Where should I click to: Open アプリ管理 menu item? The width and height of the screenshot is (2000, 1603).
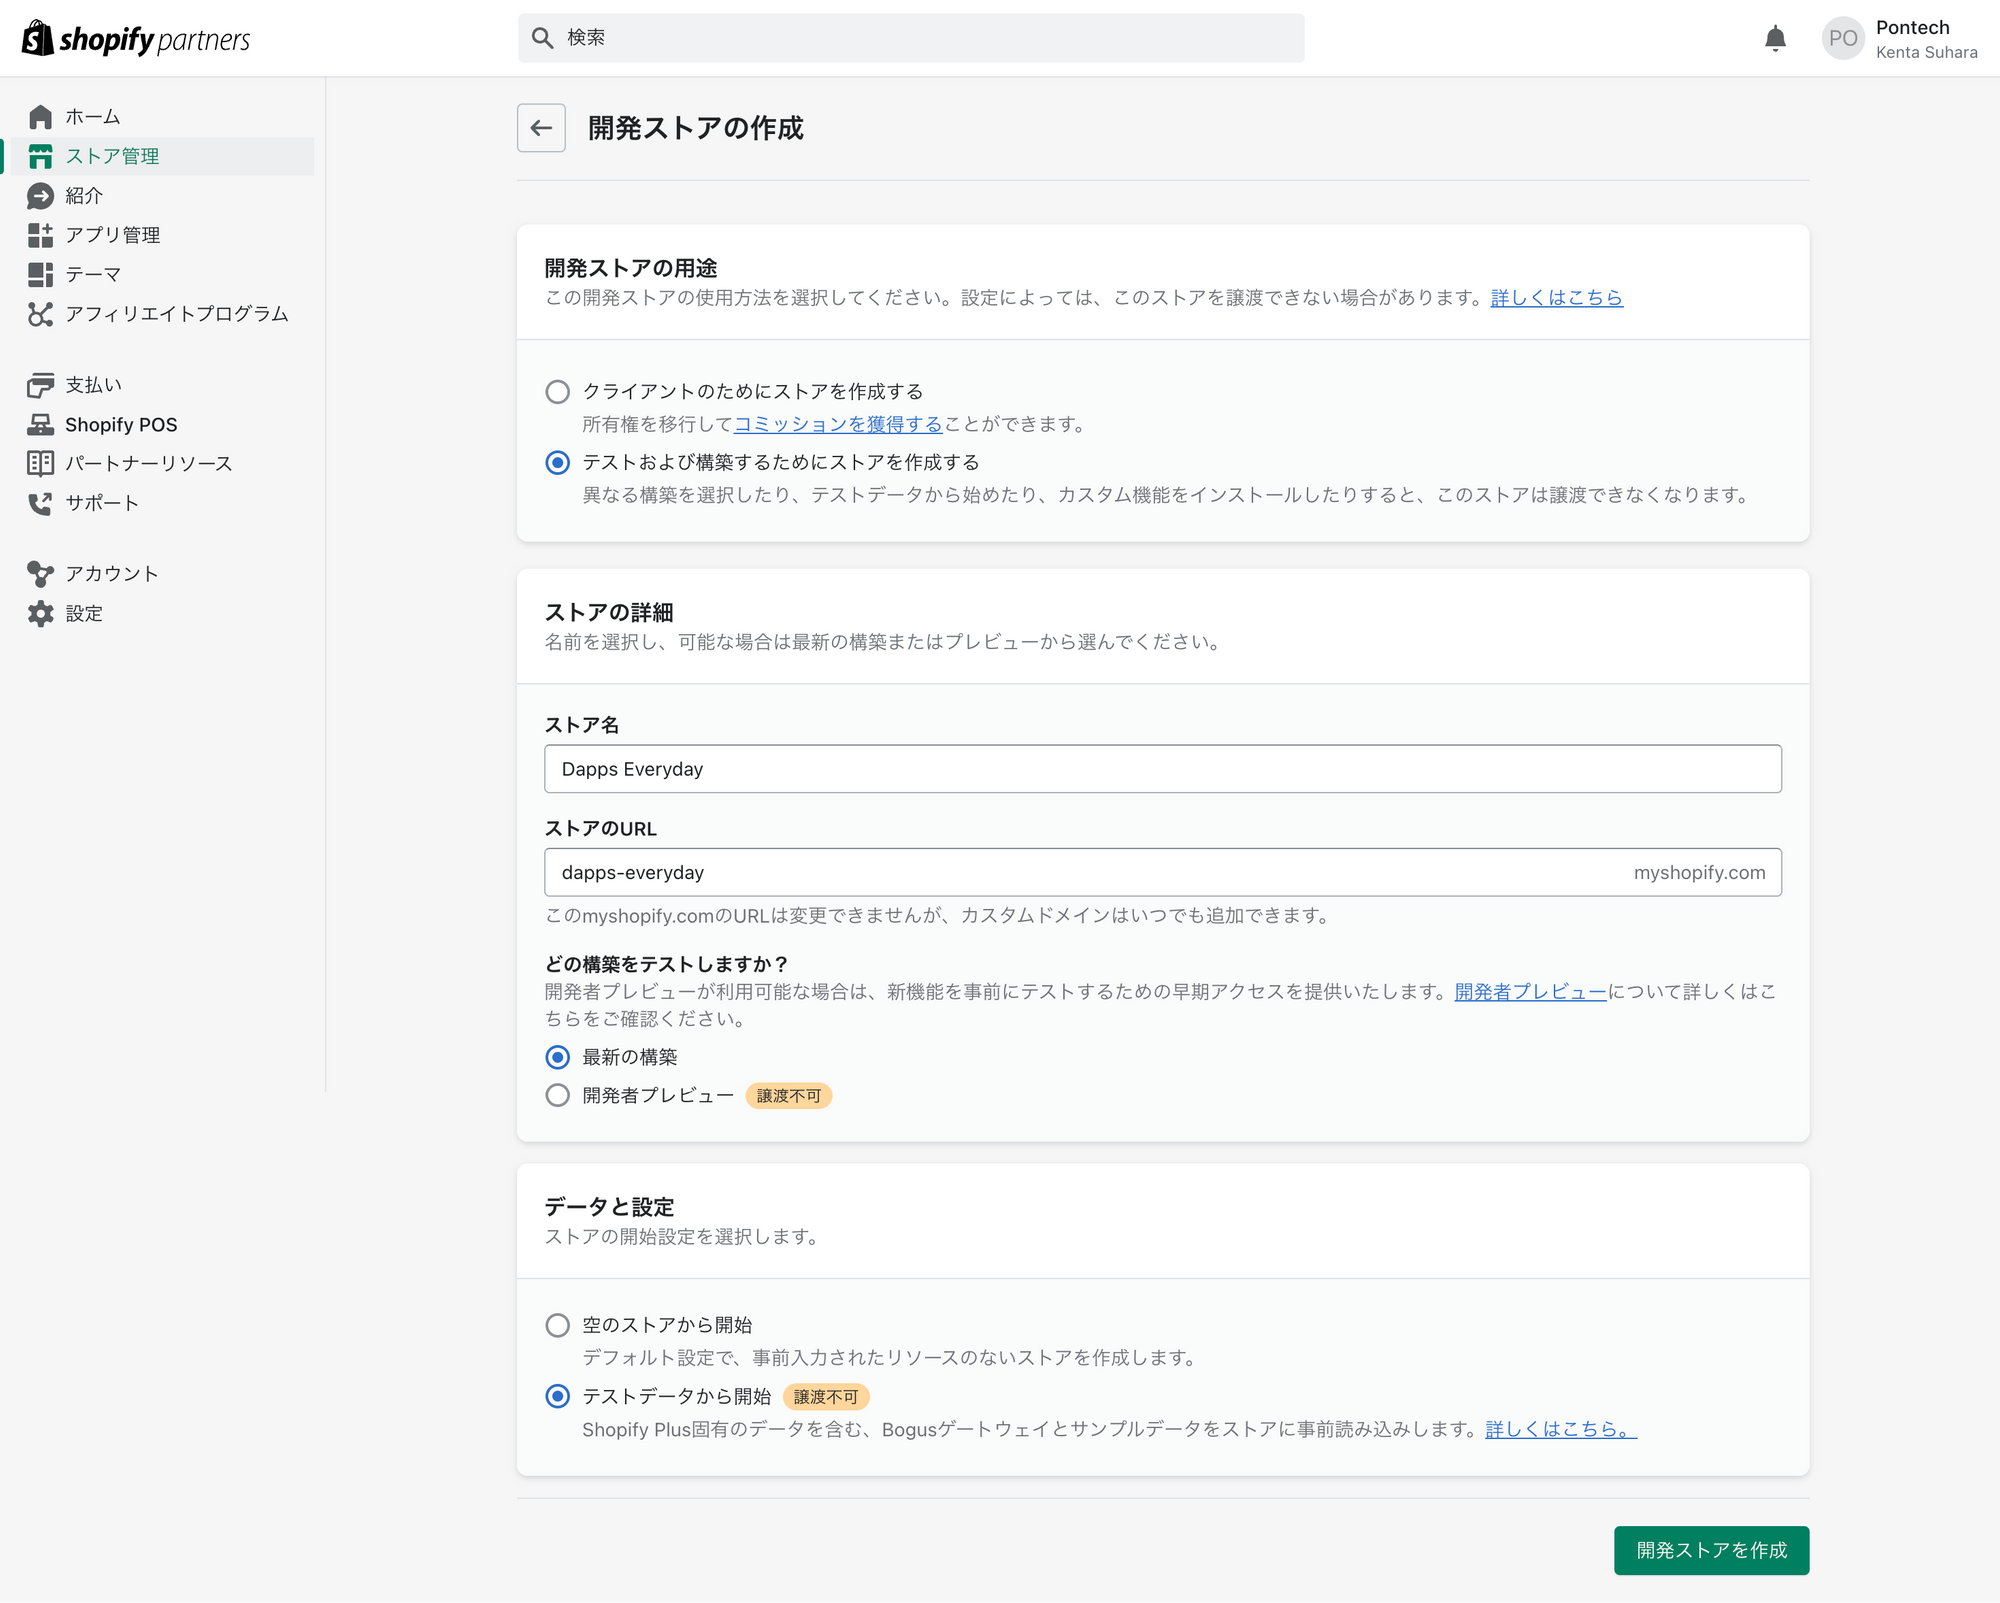click(x=113, y=235)
